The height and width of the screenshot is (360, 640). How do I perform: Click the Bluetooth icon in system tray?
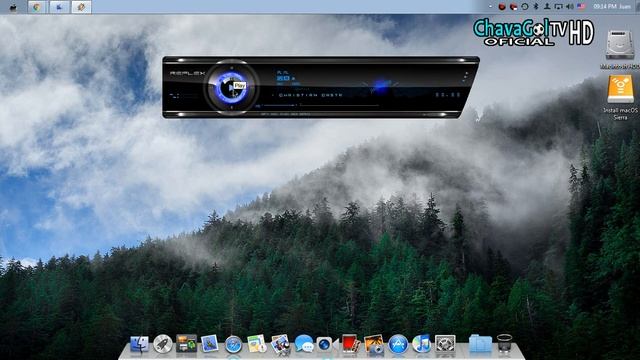click(536, 7)
